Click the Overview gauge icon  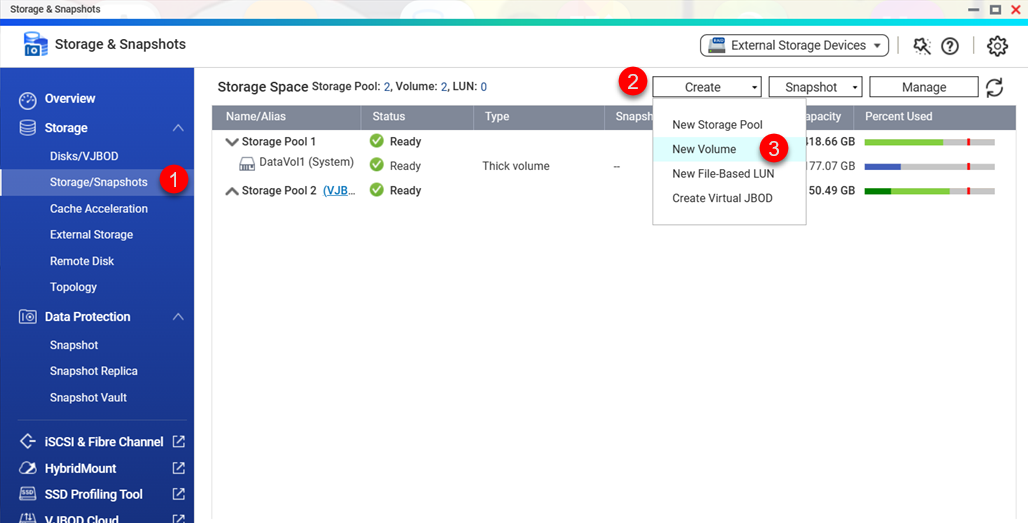tap(28, 100)
